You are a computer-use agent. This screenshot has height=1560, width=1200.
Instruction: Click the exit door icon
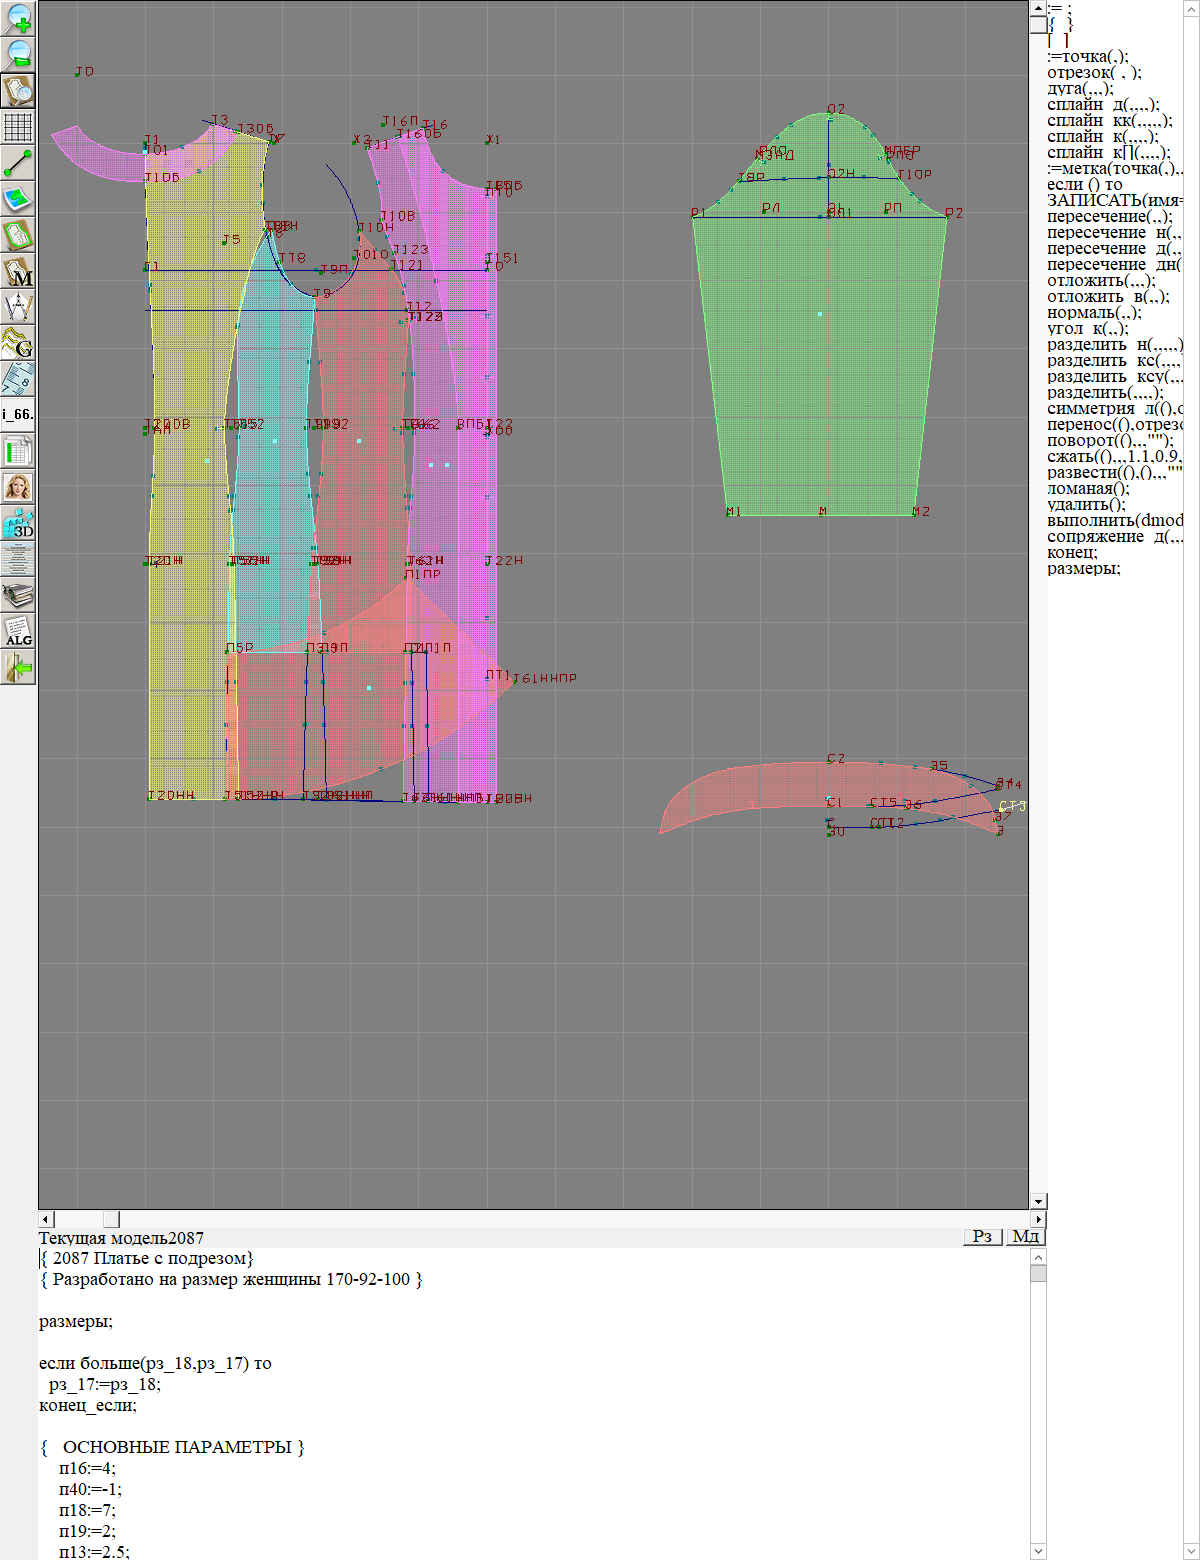click(x=18, y=667)
